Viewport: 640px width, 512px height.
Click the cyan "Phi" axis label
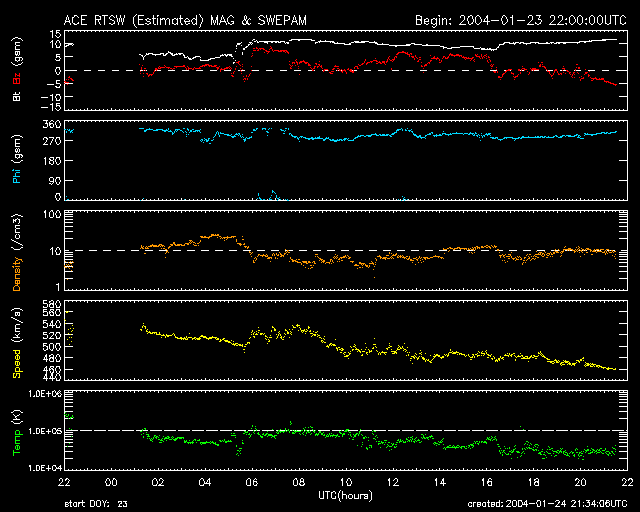(17, 176)
